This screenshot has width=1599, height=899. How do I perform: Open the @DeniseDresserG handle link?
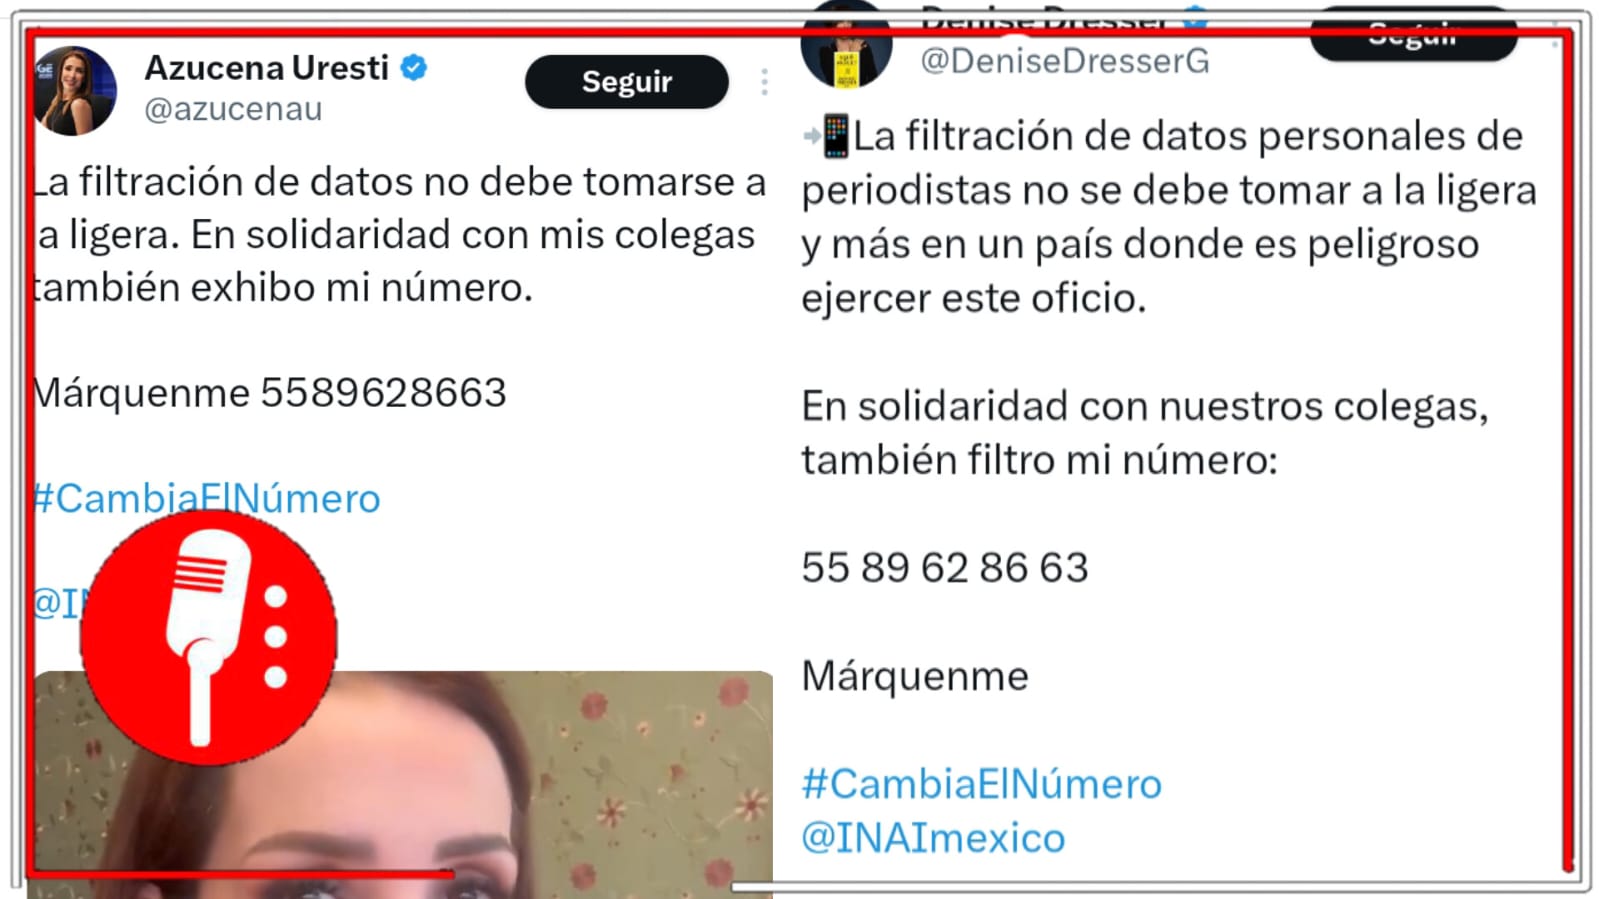coord(1064,61)
